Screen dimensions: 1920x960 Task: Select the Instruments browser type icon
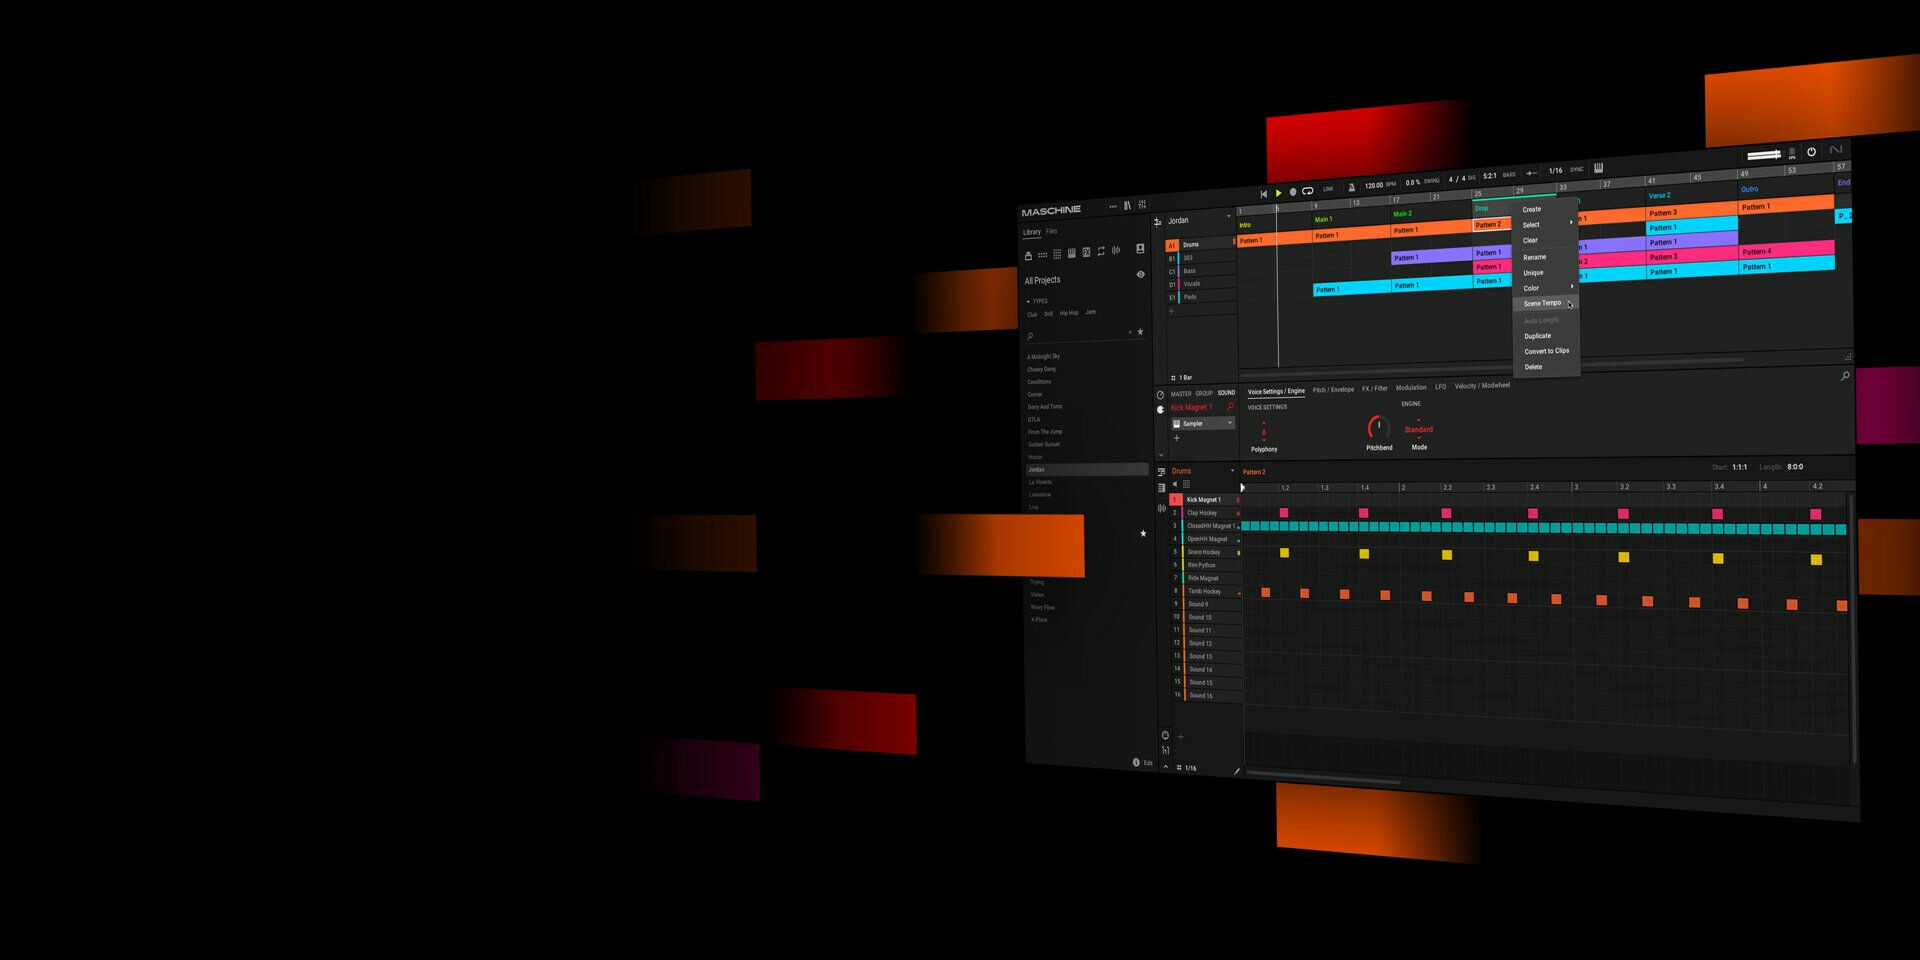coord(1071,253)
